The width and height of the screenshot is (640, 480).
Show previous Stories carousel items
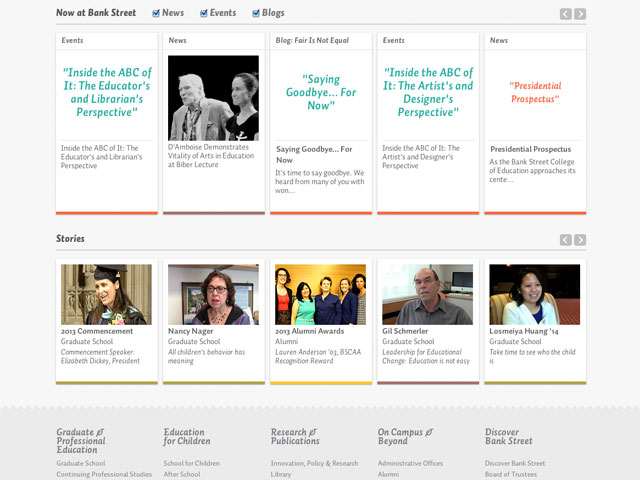point(565,240)
